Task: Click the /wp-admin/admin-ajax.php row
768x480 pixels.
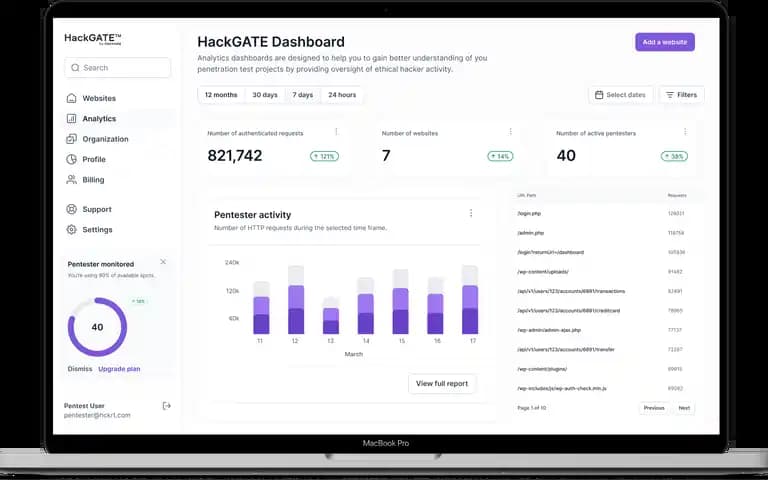Action: point(605,330)
